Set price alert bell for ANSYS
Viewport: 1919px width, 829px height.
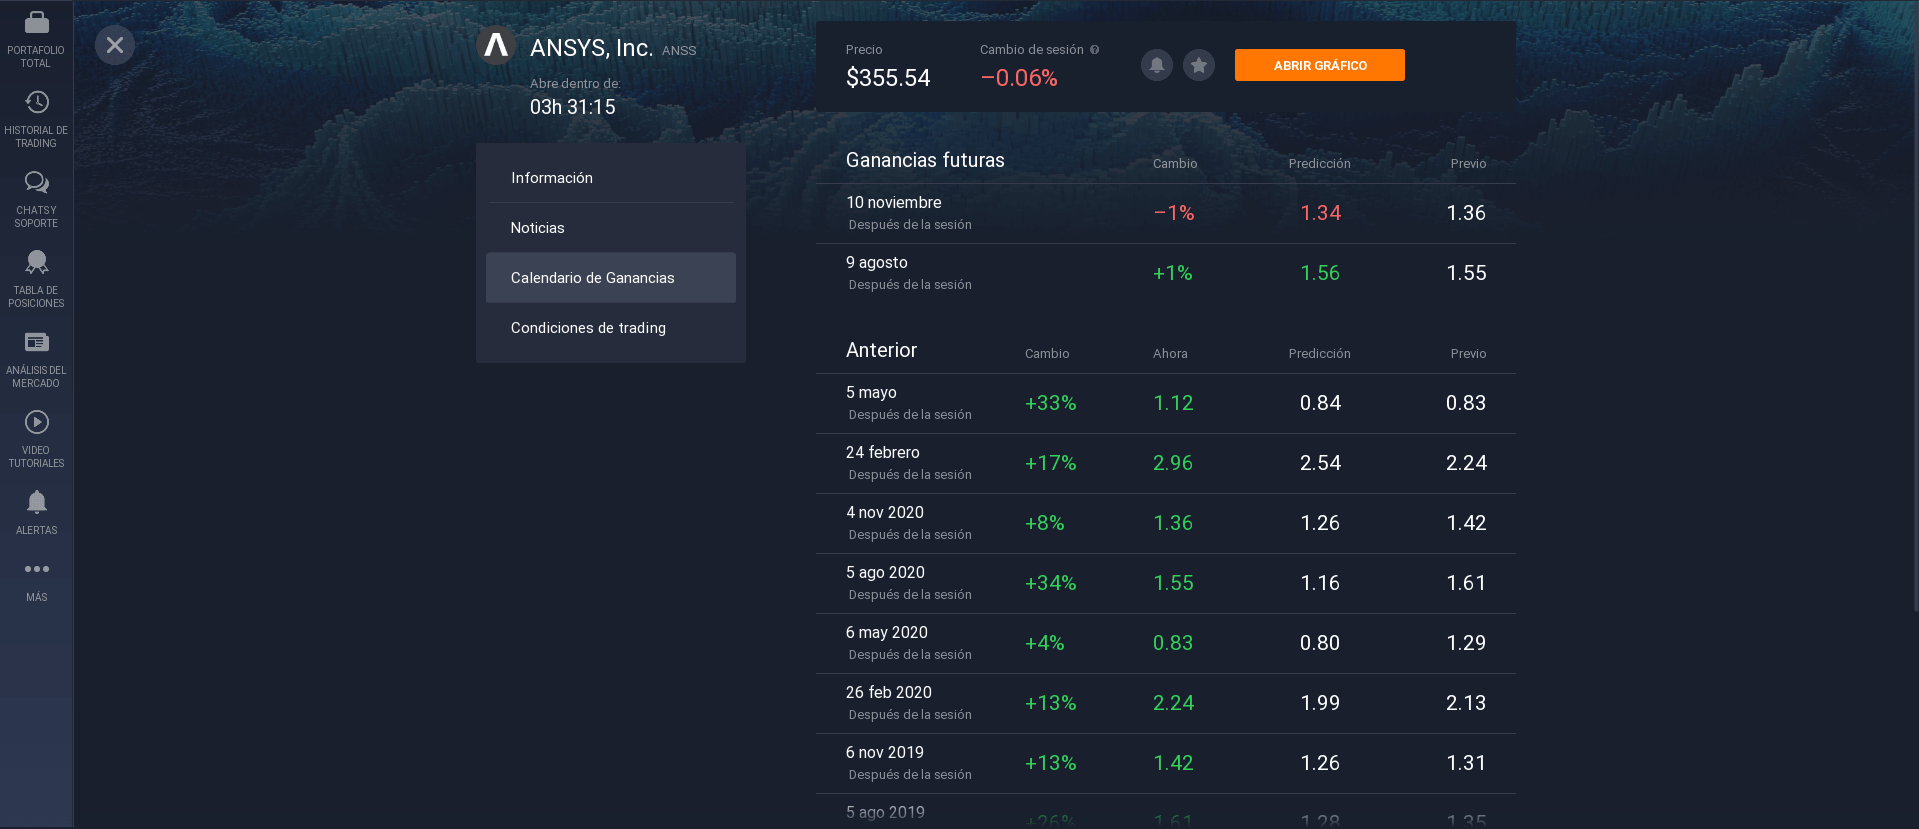point(1157,65)
